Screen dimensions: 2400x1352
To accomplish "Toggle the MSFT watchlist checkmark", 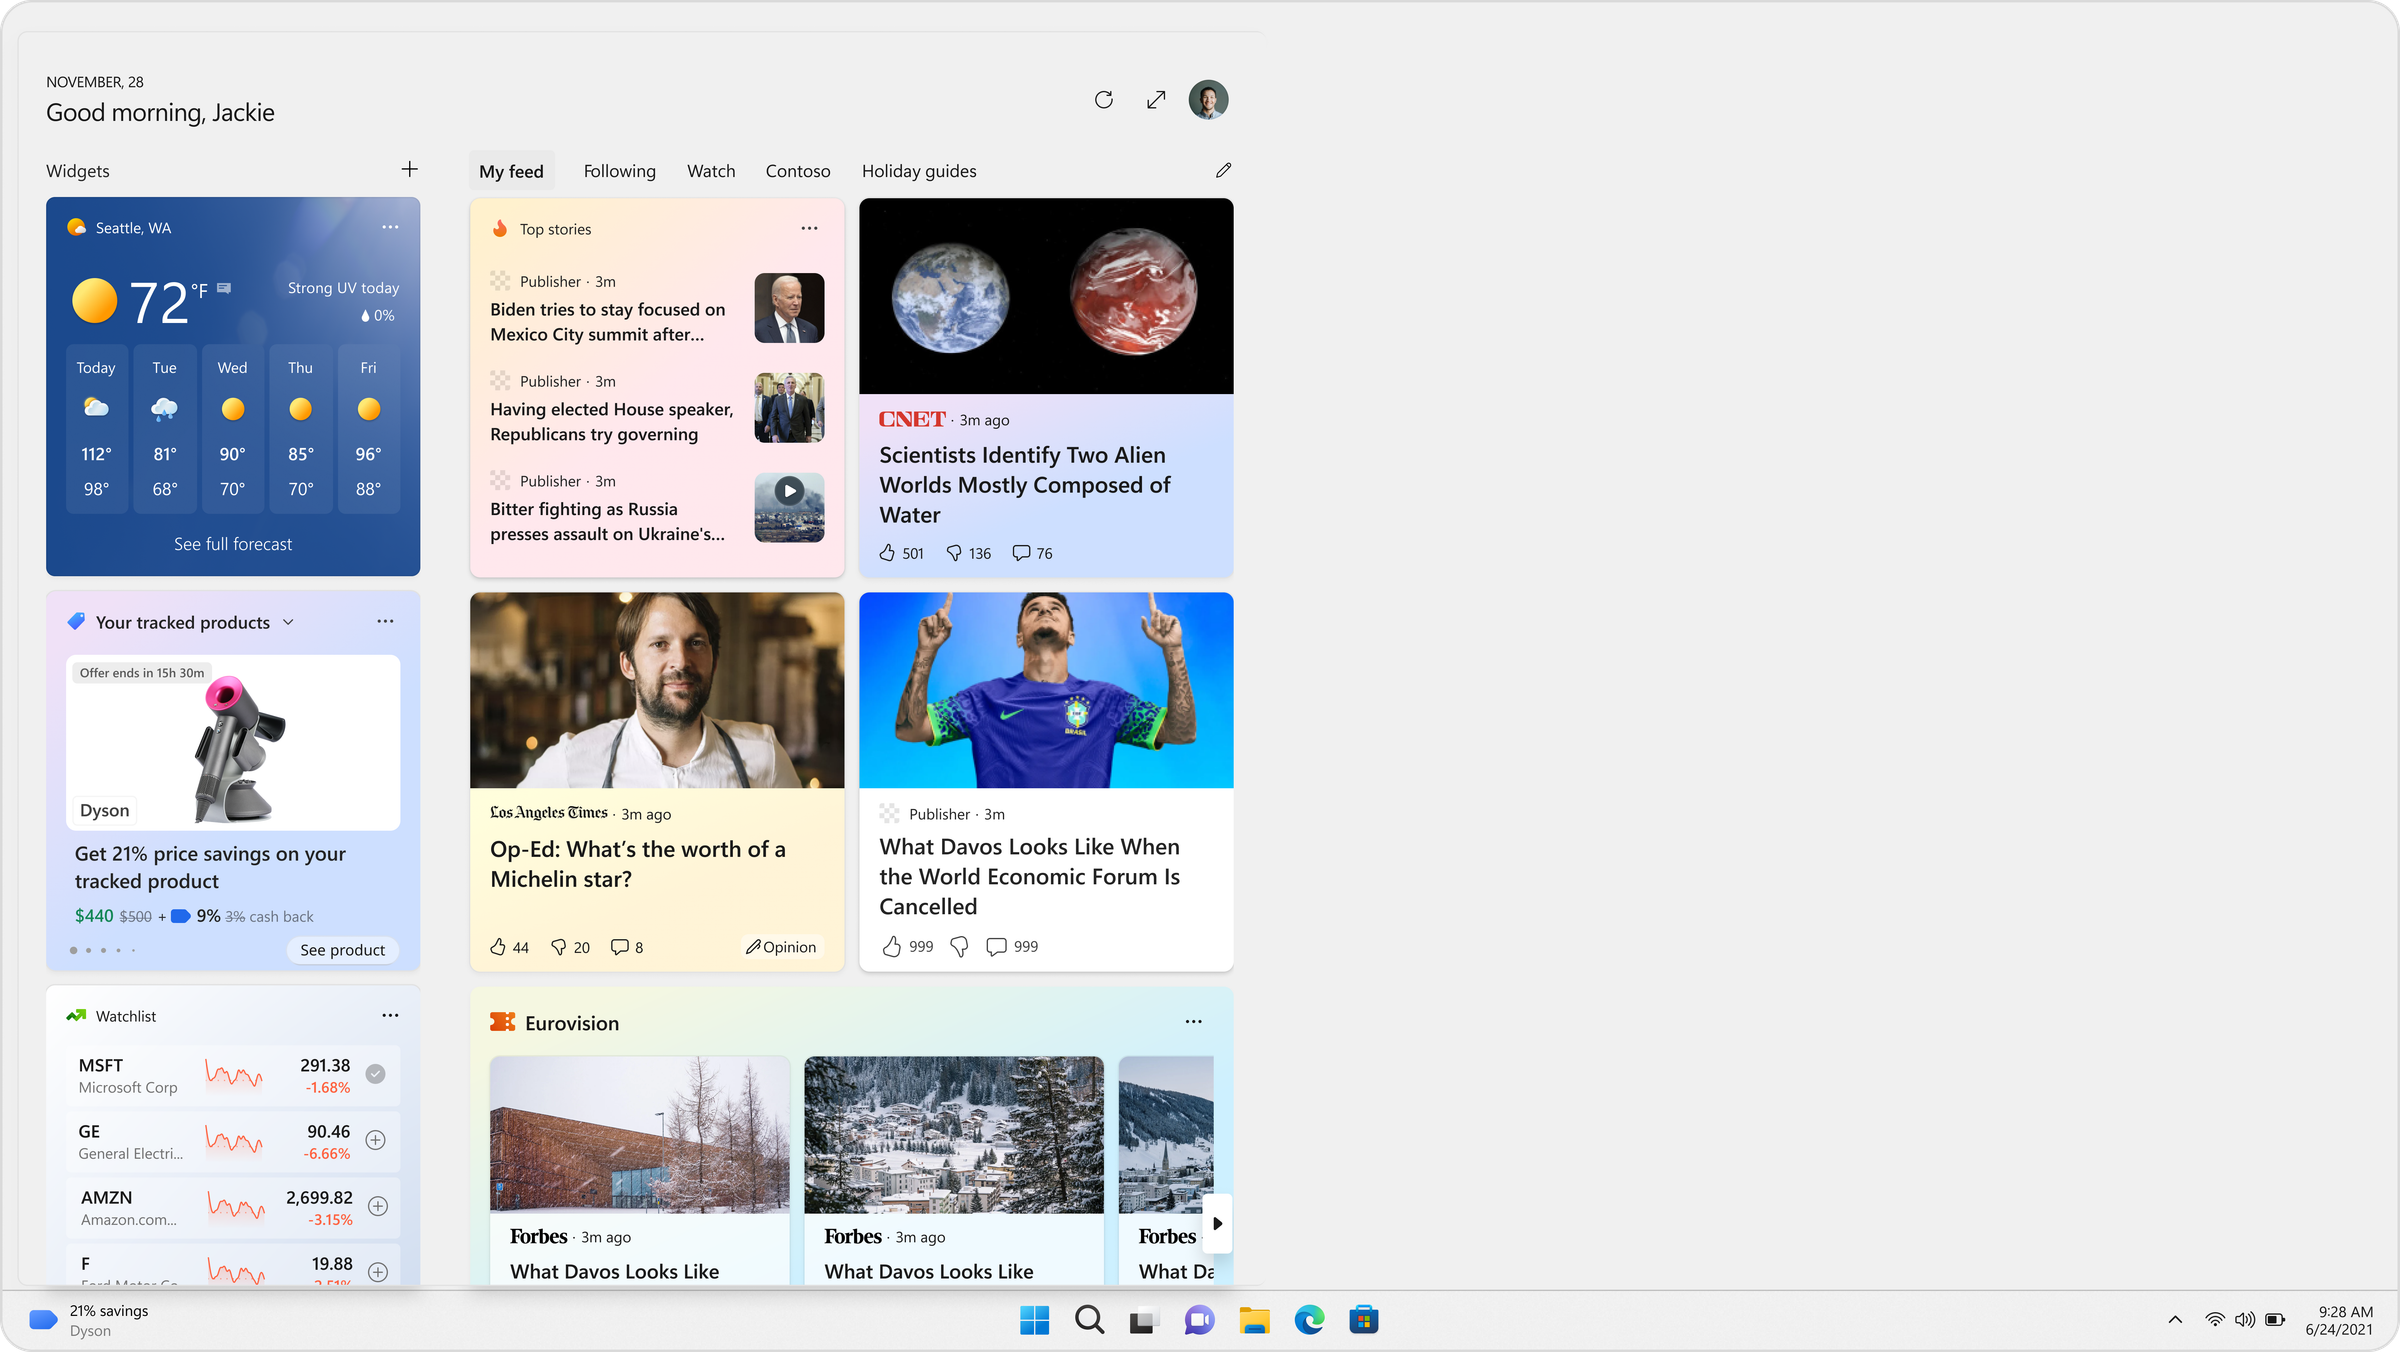I will point(375,1074).
